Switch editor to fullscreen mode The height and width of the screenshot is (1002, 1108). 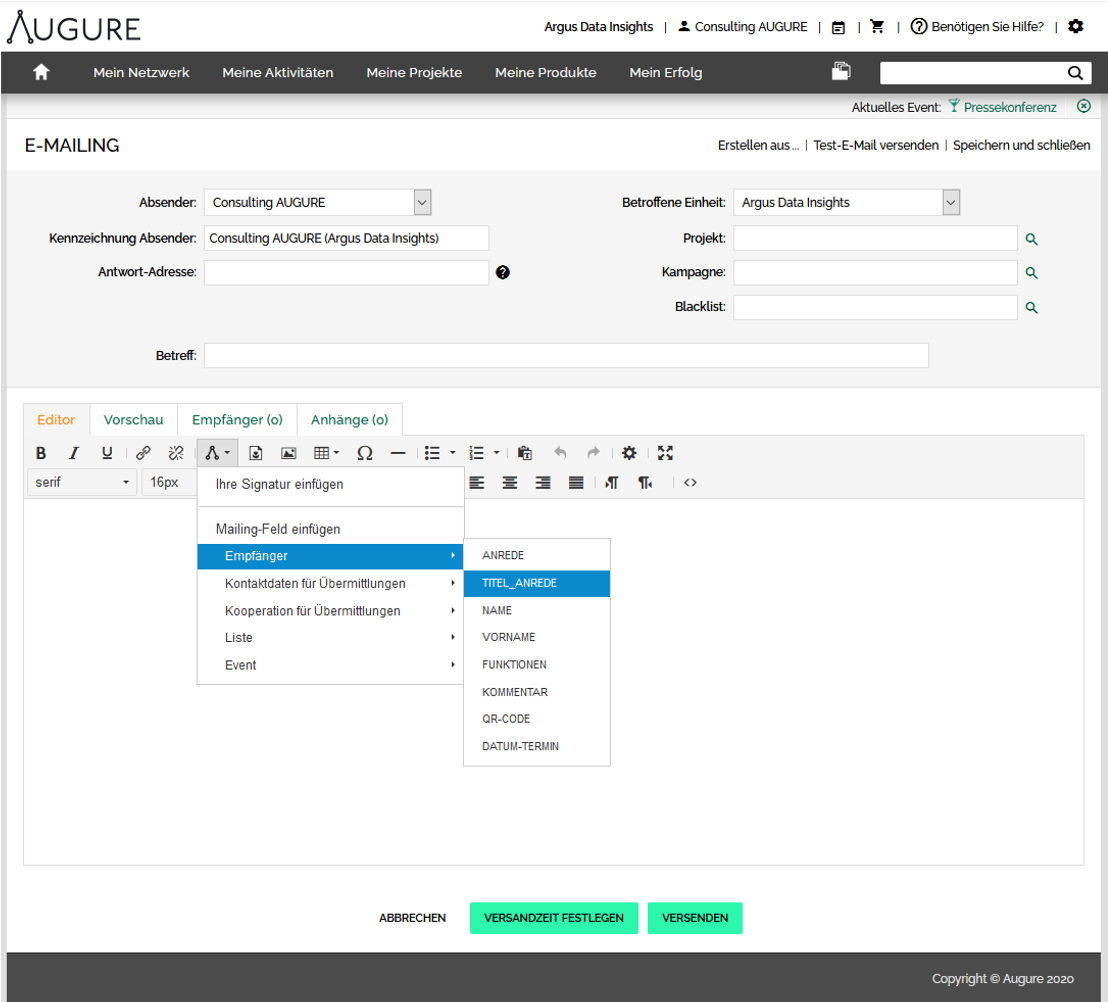pos(665,453)
